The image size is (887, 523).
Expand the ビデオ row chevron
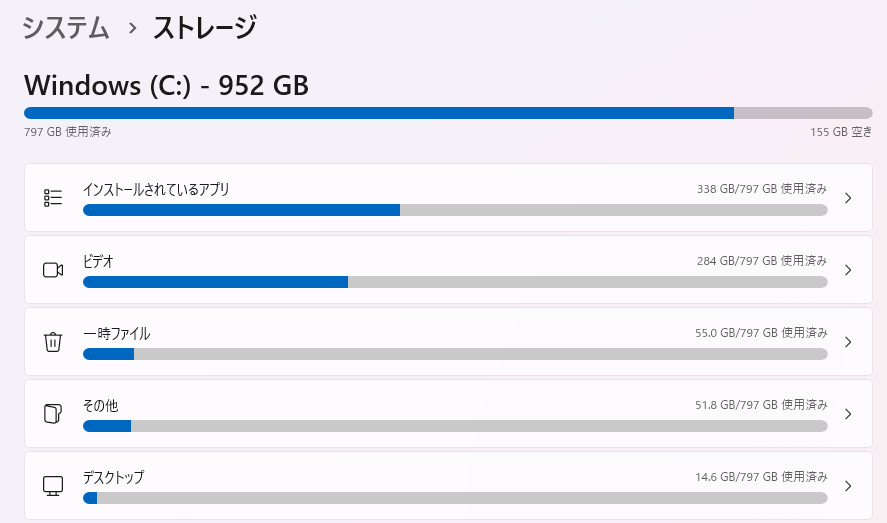click(x=848, y=270)
